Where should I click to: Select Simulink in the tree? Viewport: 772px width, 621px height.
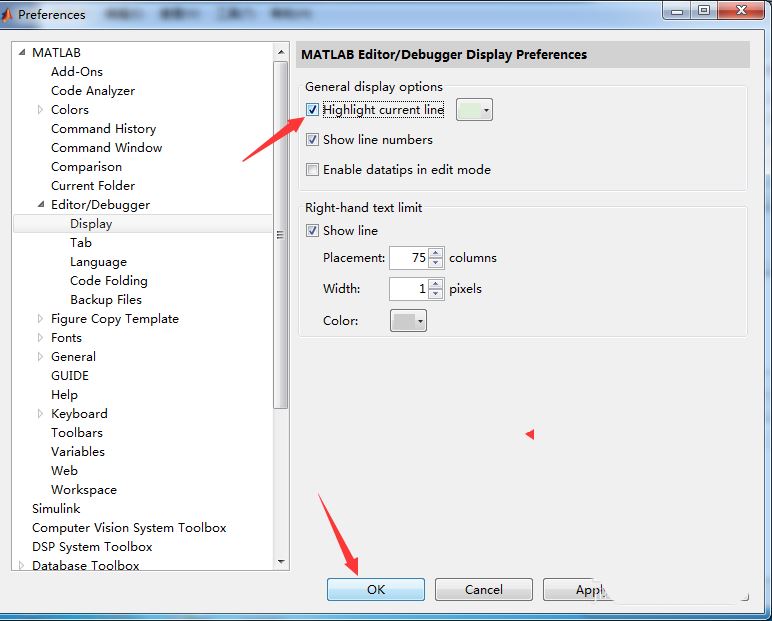[x=56, y=508]
